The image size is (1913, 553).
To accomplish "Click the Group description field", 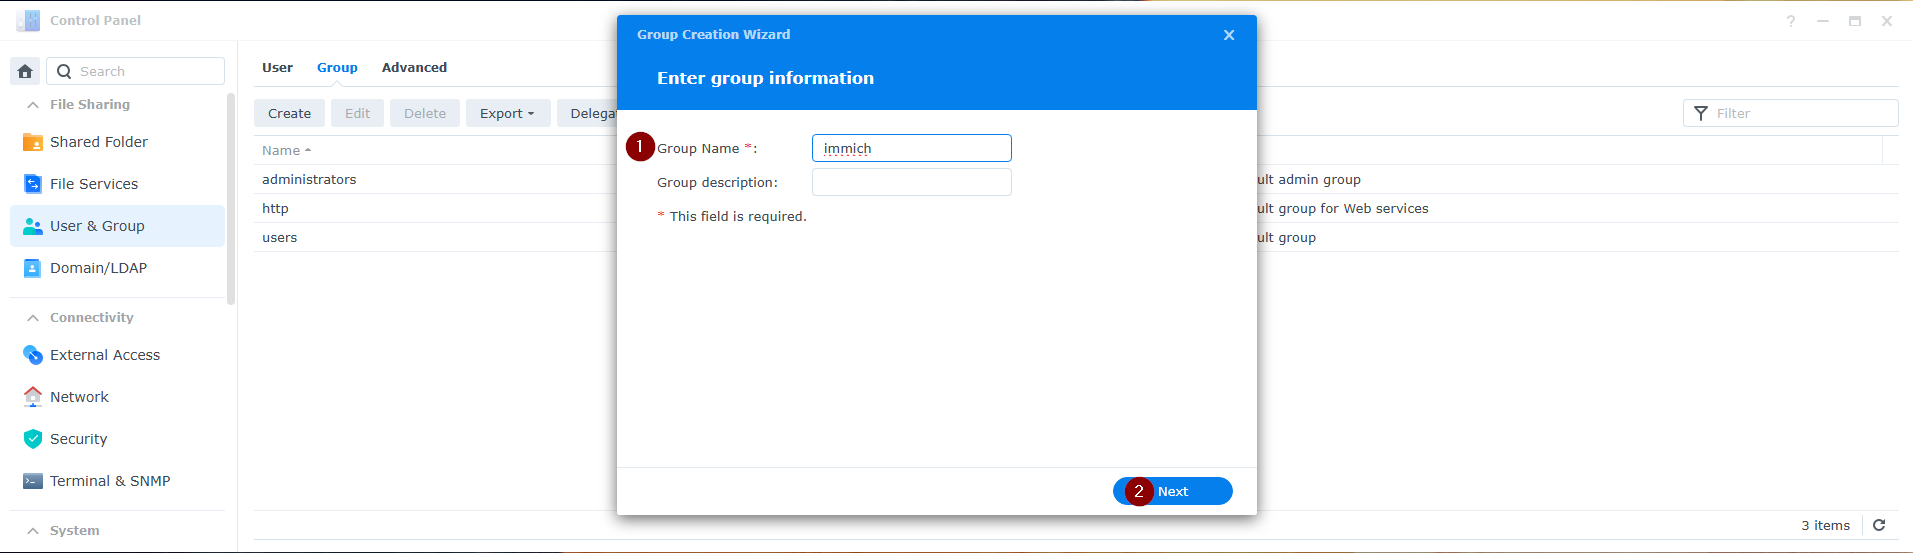I will 911,182.
